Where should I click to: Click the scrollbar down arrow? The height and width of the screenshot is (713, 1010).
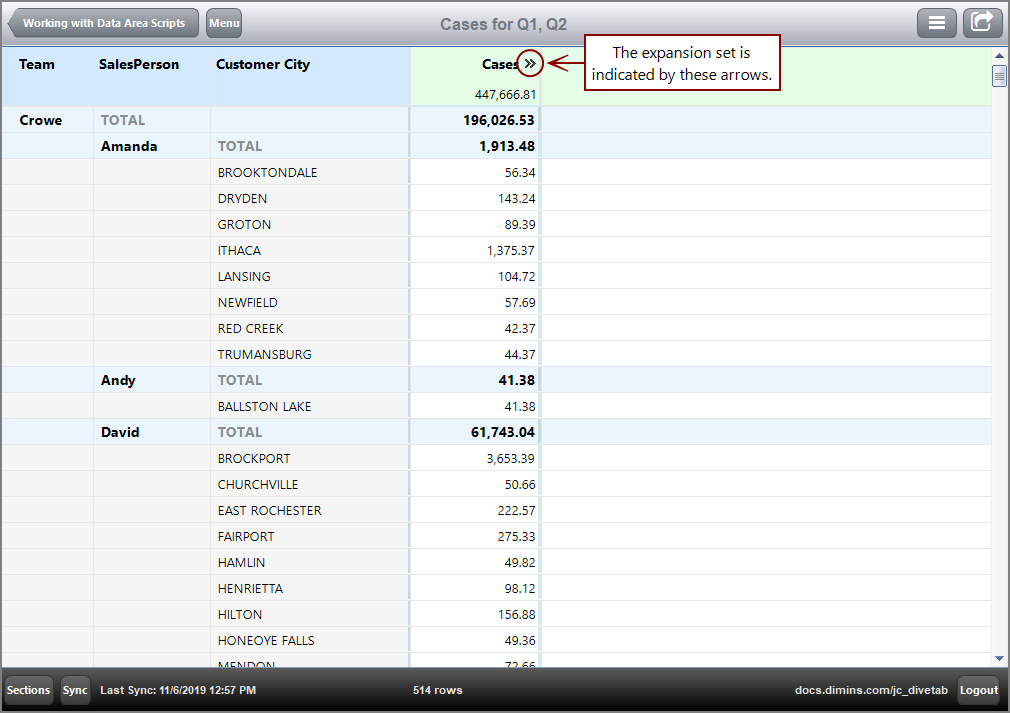pyautogui.click(x=1000, y=658)
